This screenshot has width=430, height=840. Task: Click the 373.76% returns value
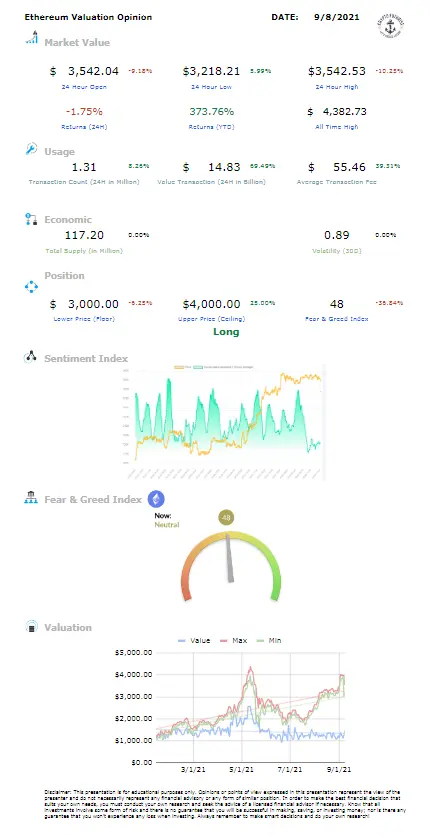212,111
